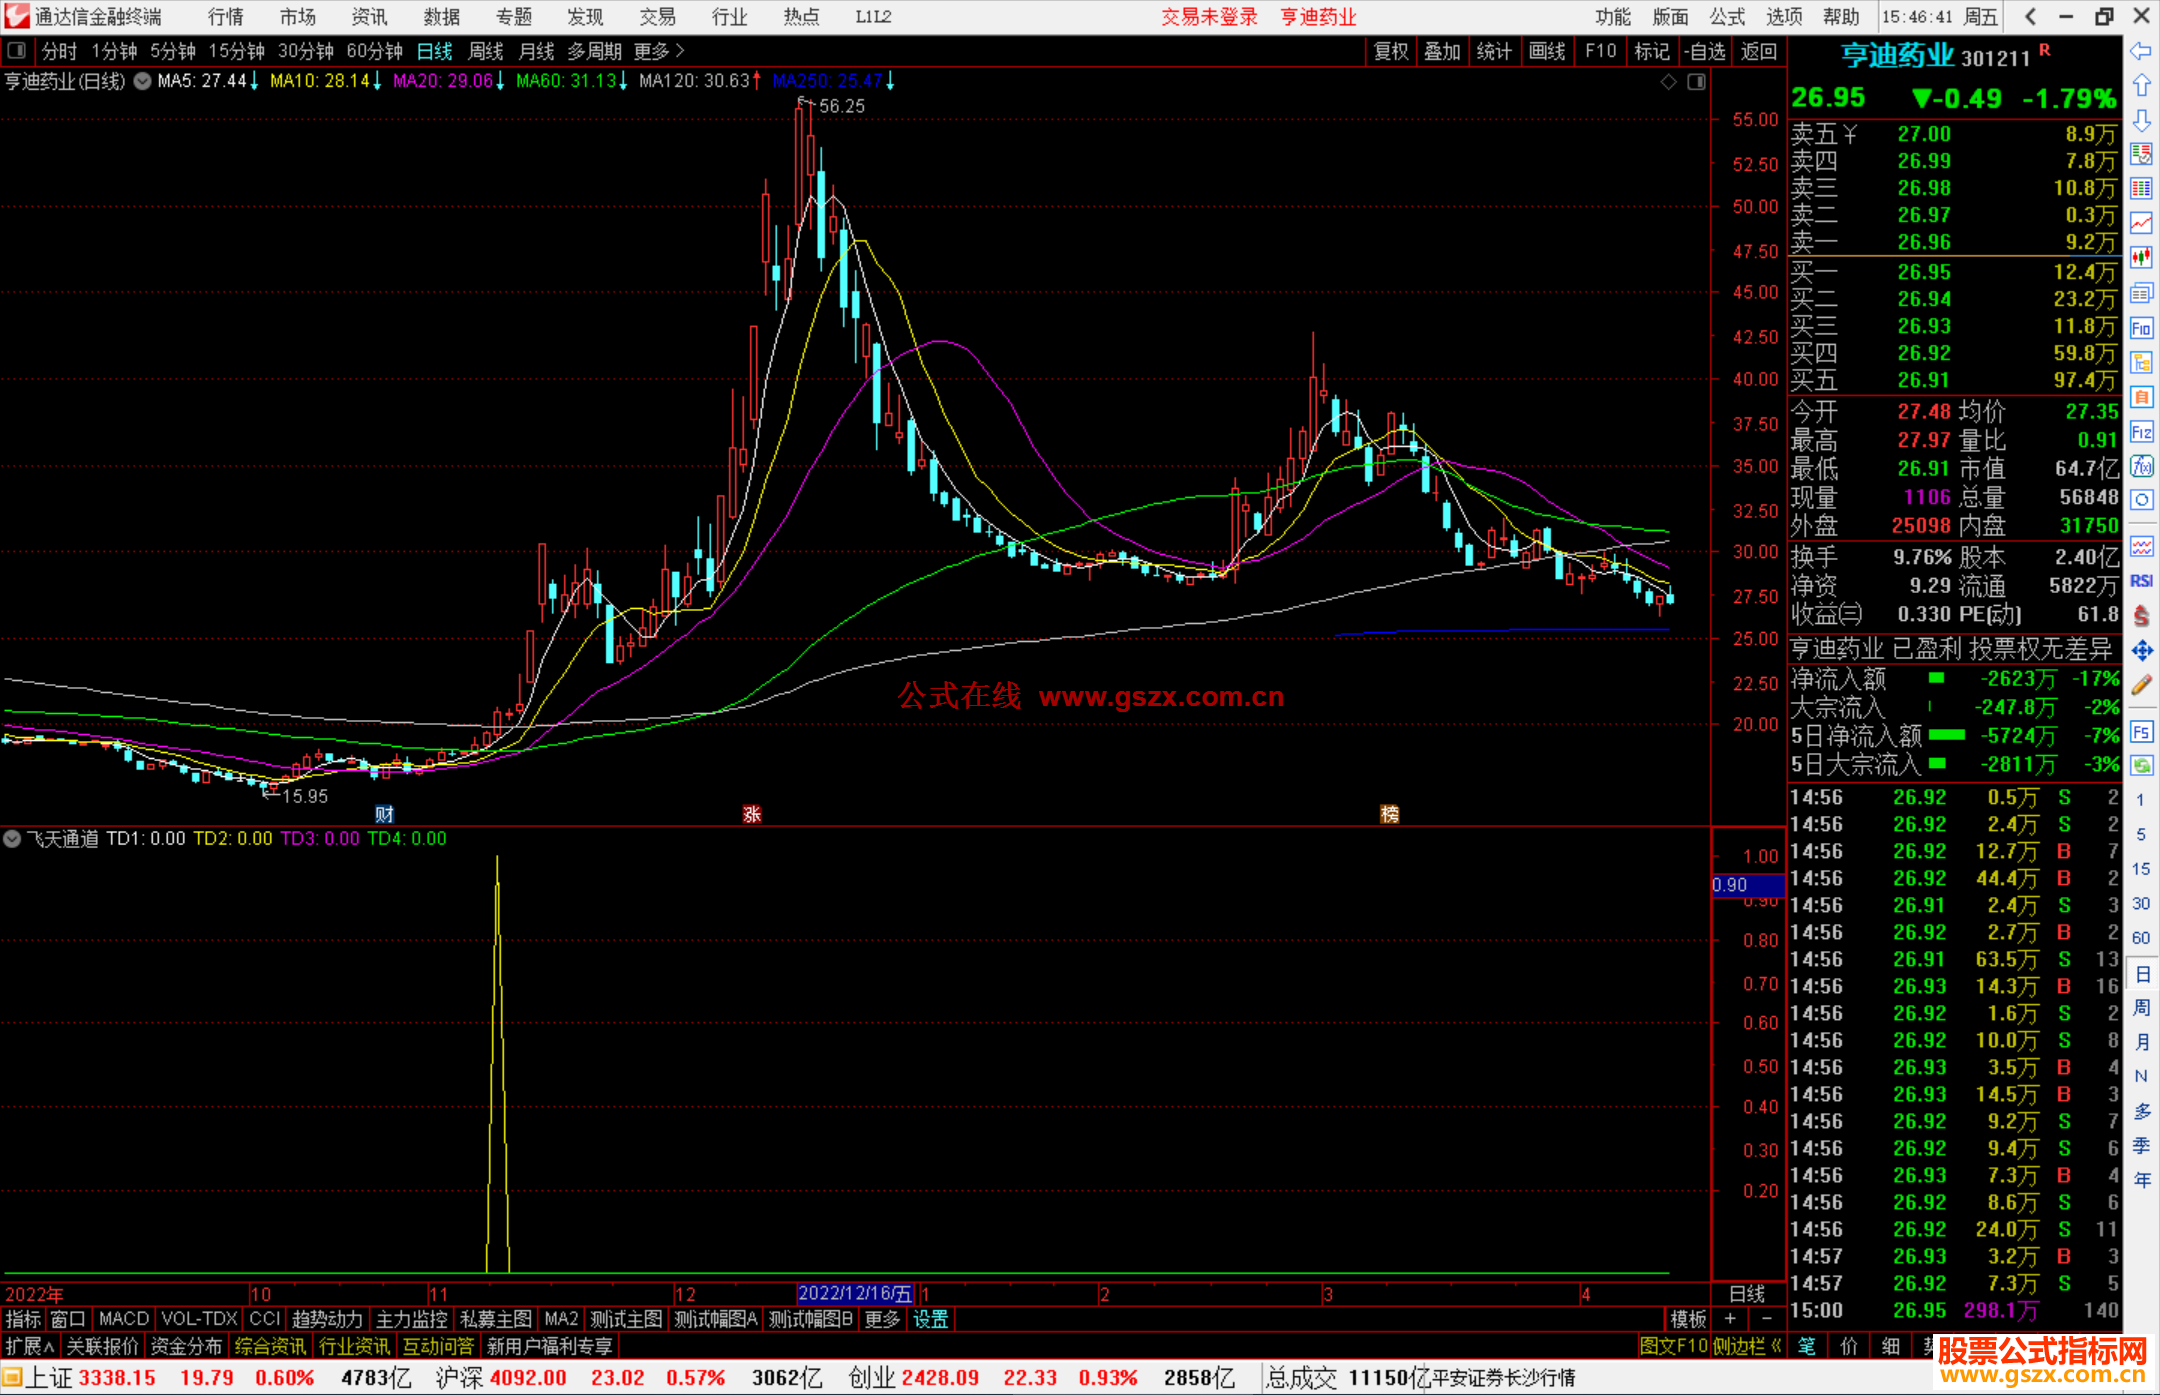Toggle the panel icon left of 分时
This screenshot has width=2160, height=1395.
point(16,50)
